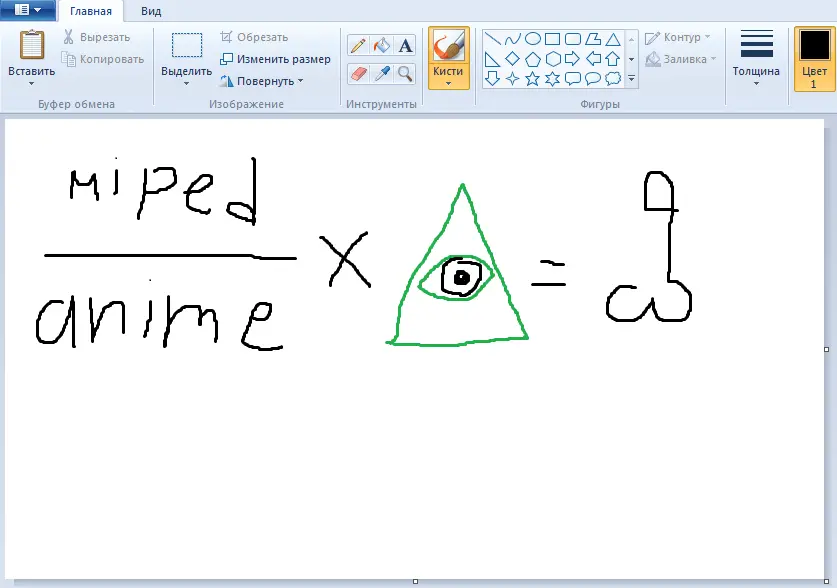Choose the Oval shape
The image size is (837, 588).
click(533, 39)
